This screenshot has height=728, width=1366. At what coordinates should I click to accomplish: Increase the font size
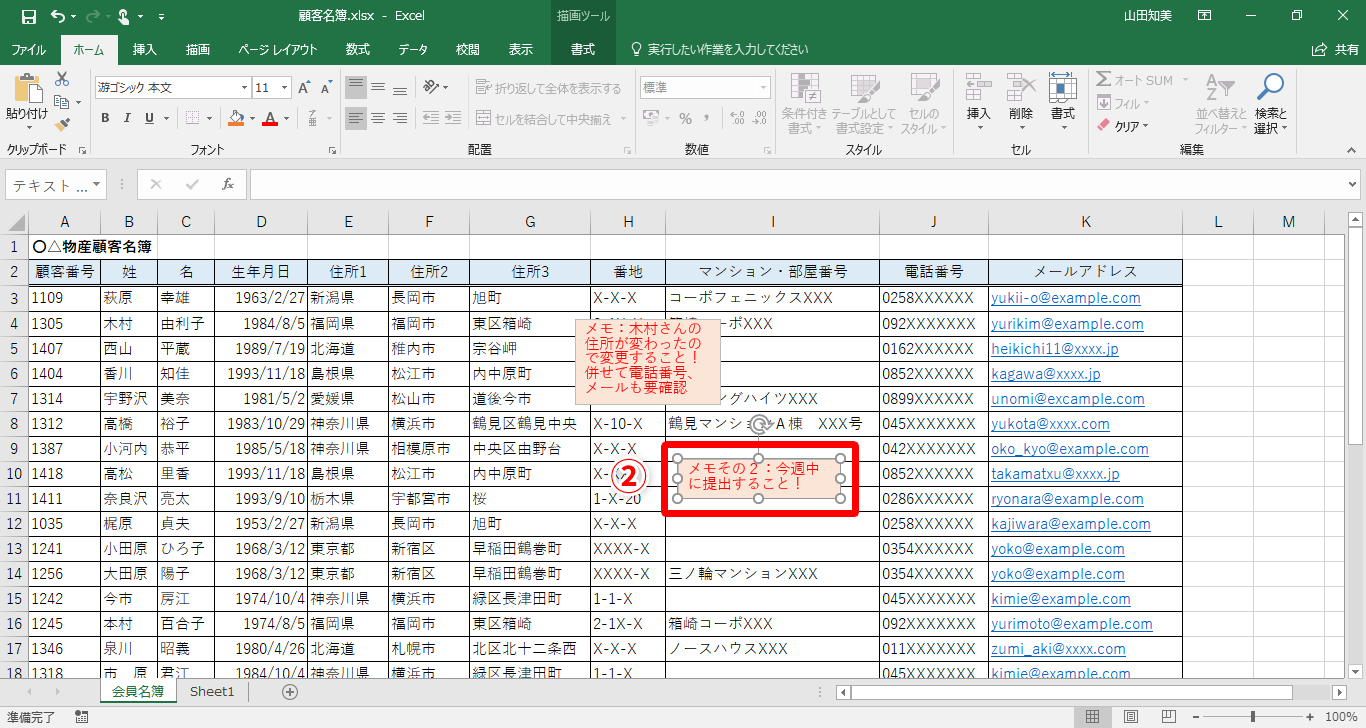pos(305,88)
